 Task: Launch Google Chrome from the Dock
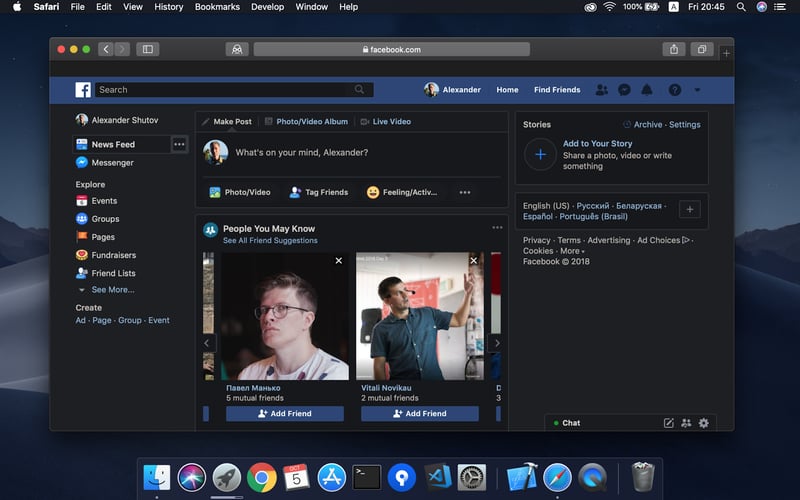tap(262, 477)
